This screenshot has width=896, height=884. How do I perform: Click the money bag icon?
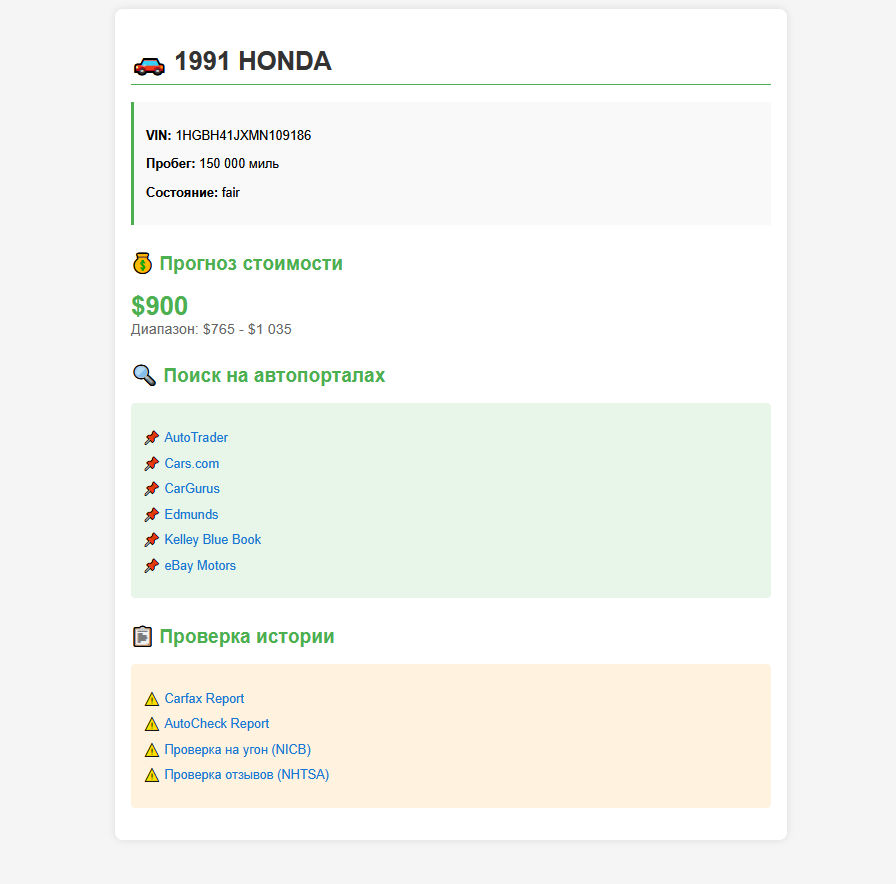click(142, 263)
